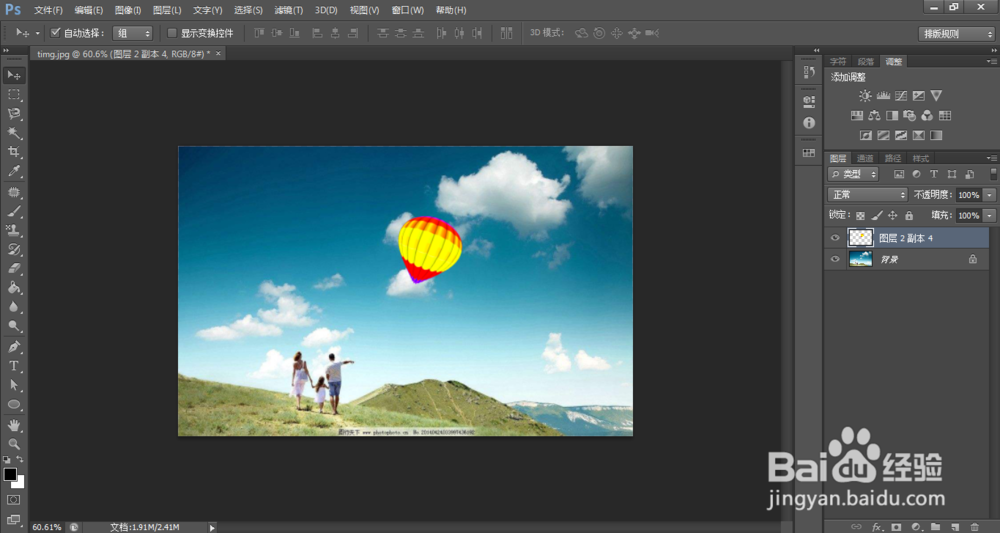
Task: Toggle the Auto-Select checkbox
Action: coord(55,33)
